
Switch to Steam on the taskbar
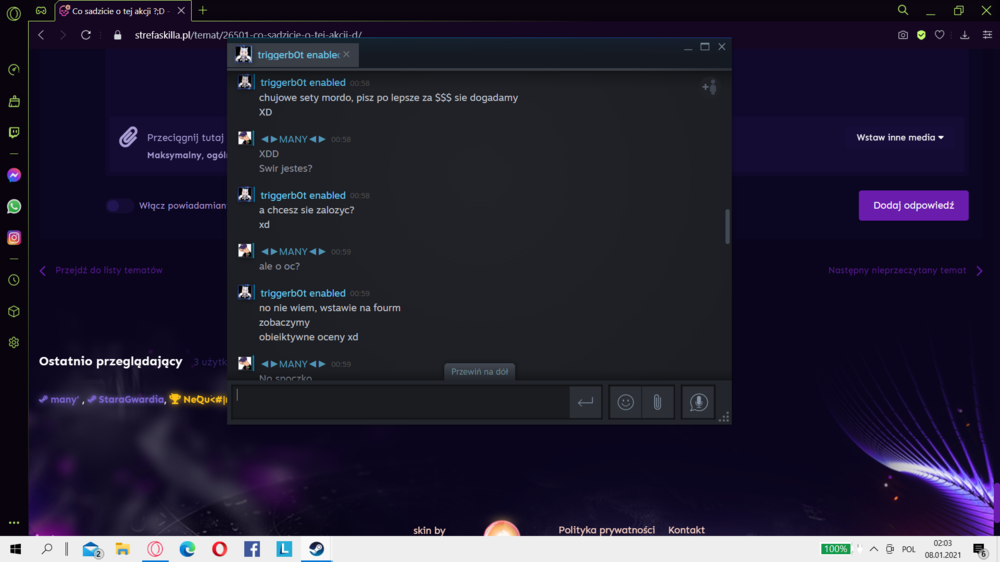pos(316,549)
